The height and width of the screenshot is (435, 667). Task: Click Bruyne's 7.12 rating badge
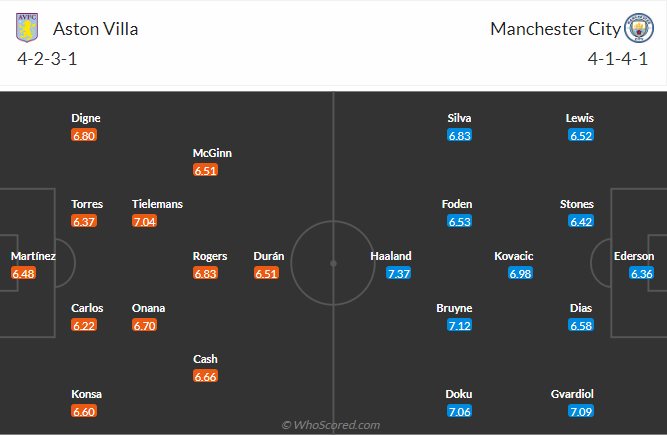459,325
